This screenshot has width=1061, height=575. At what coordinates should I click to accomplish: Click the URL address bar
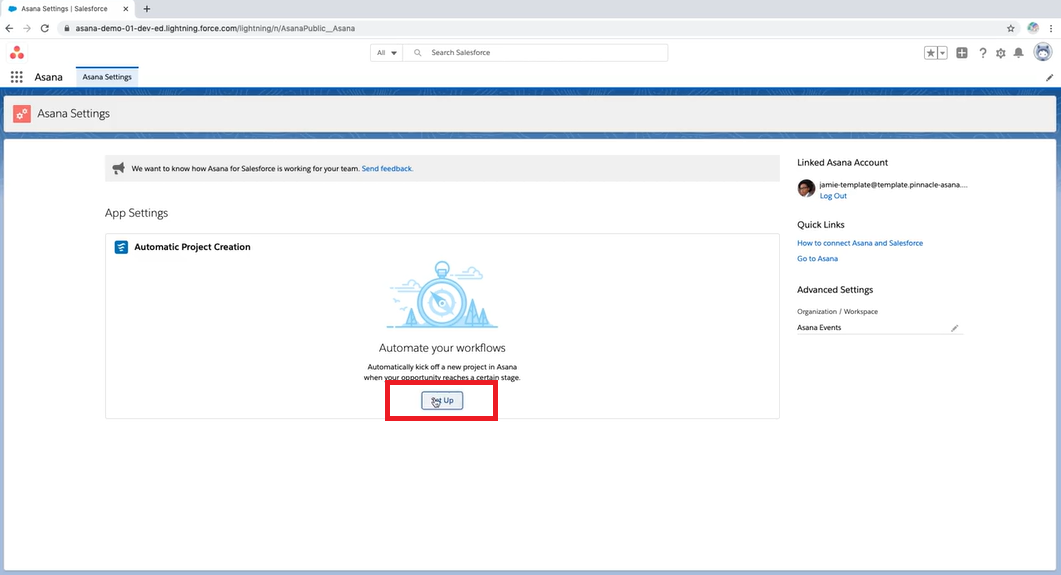[x=533, y=28]
